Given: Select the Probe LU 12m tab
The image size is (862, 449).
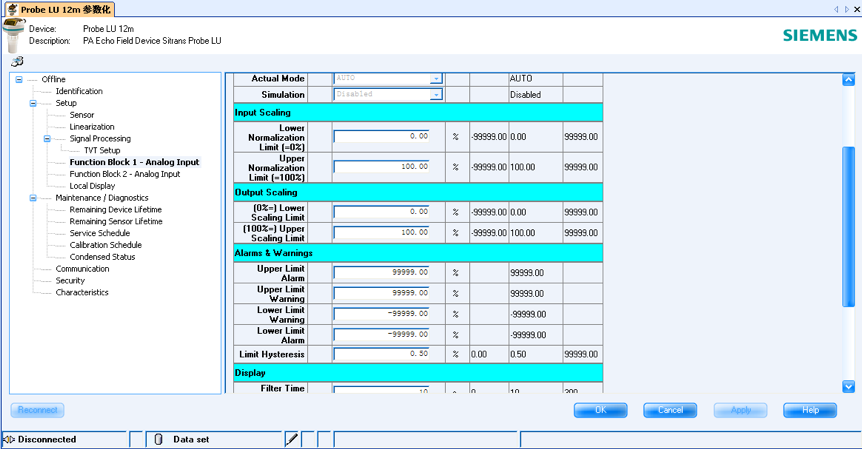Looking at the screenshot, I should [x=59, y=9].
